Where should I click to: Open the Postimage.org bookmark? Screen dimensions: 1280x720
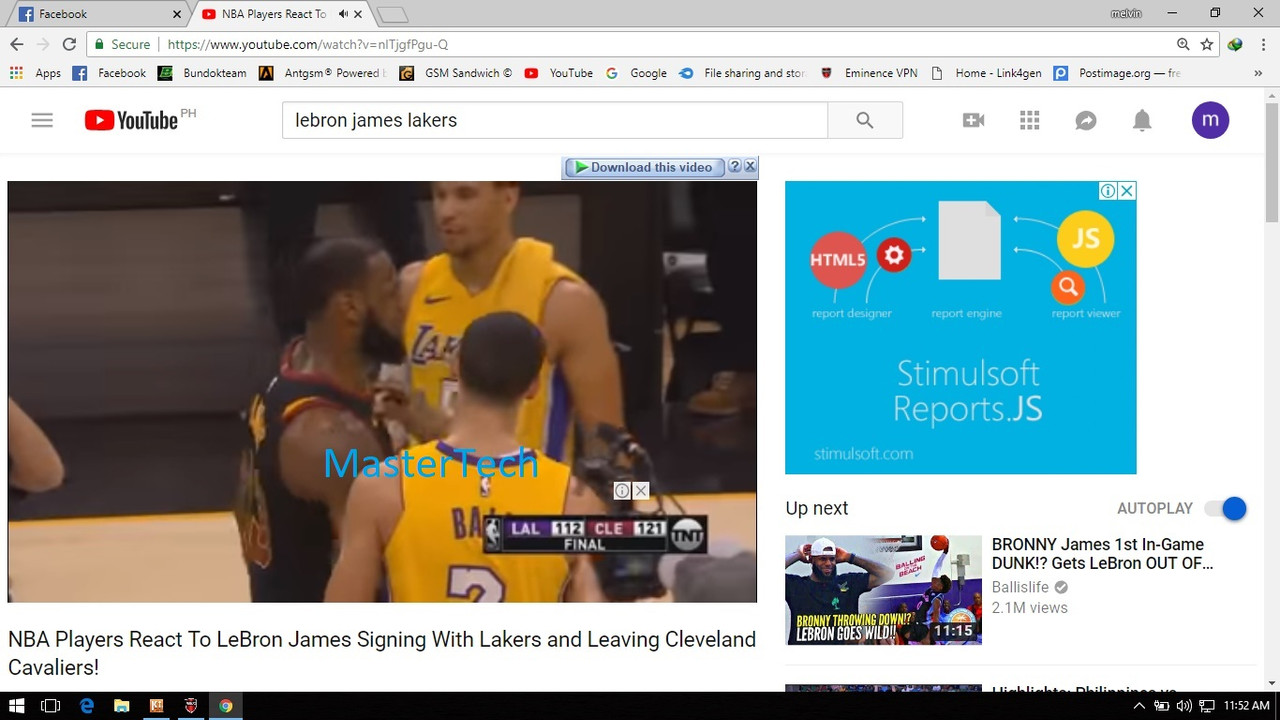[x=1117, y=73]
